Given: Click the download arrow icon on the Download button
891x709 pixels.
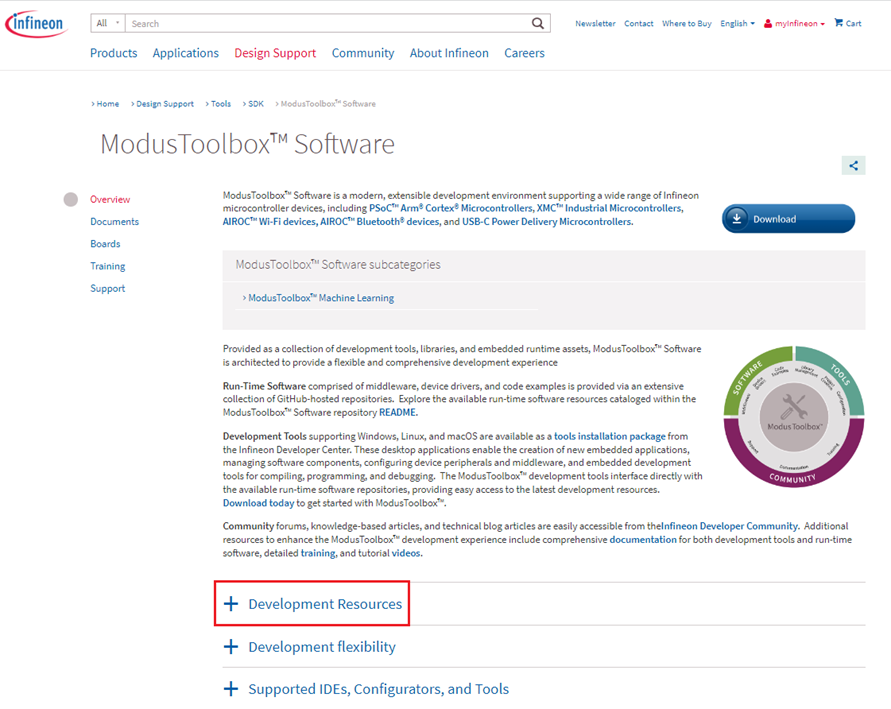Looking at the screenshot, I should click(x=738, y=218).
